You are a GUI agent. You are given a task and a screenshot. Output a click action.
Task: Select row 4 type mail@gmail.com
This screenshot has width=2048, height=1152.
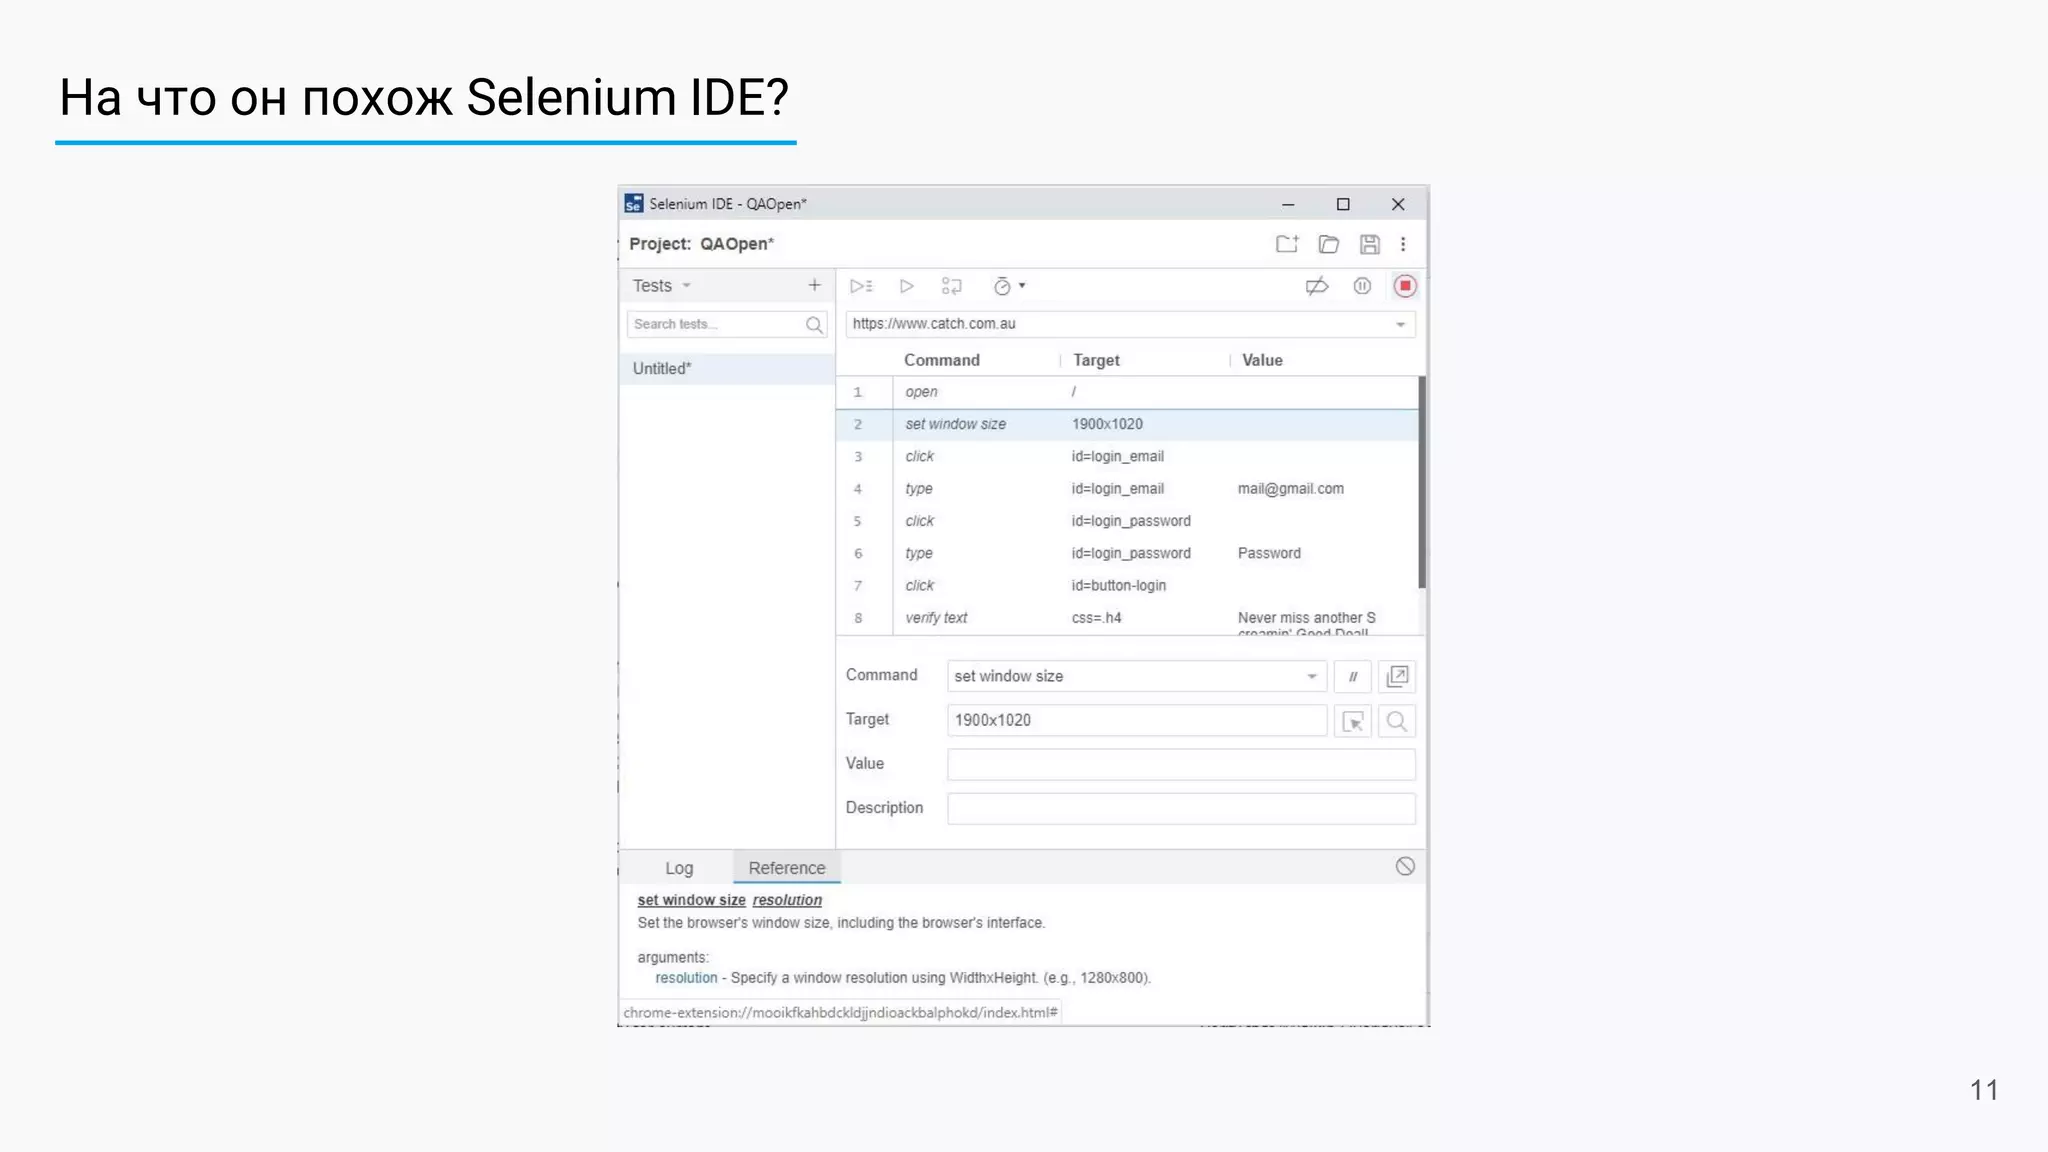click(1127, 489)
